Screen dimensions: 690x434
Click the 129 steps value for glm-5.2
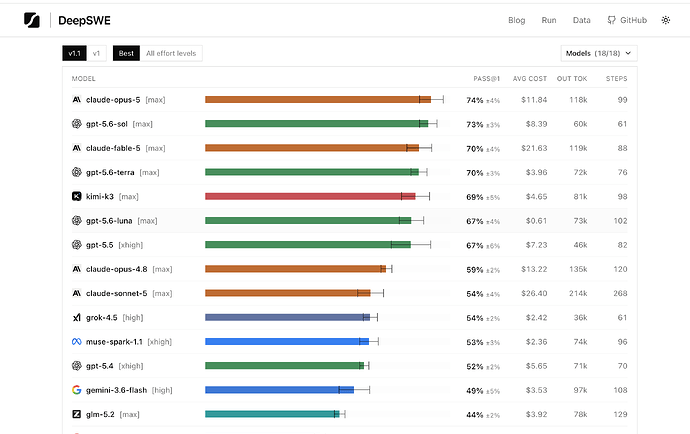pyautogui.click(x=620, y=414)
